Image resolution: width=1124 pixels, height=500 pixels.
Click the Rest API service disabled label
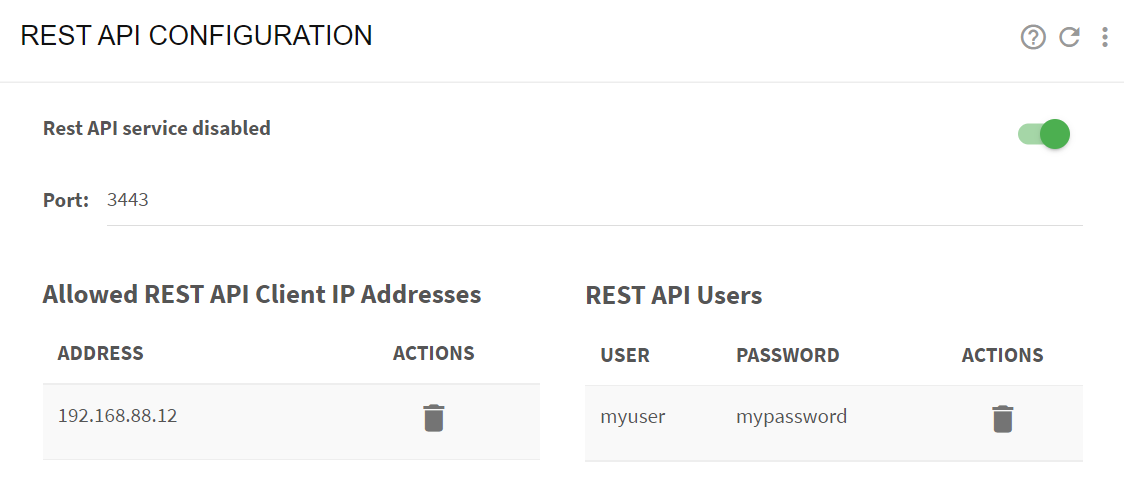coord(157,128)
